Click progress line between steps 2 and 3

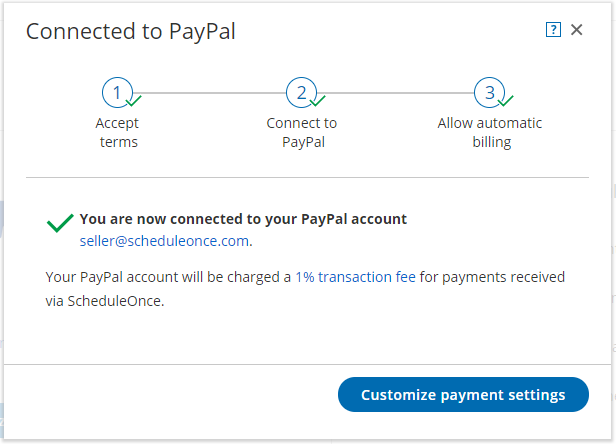tap(395, 93)
